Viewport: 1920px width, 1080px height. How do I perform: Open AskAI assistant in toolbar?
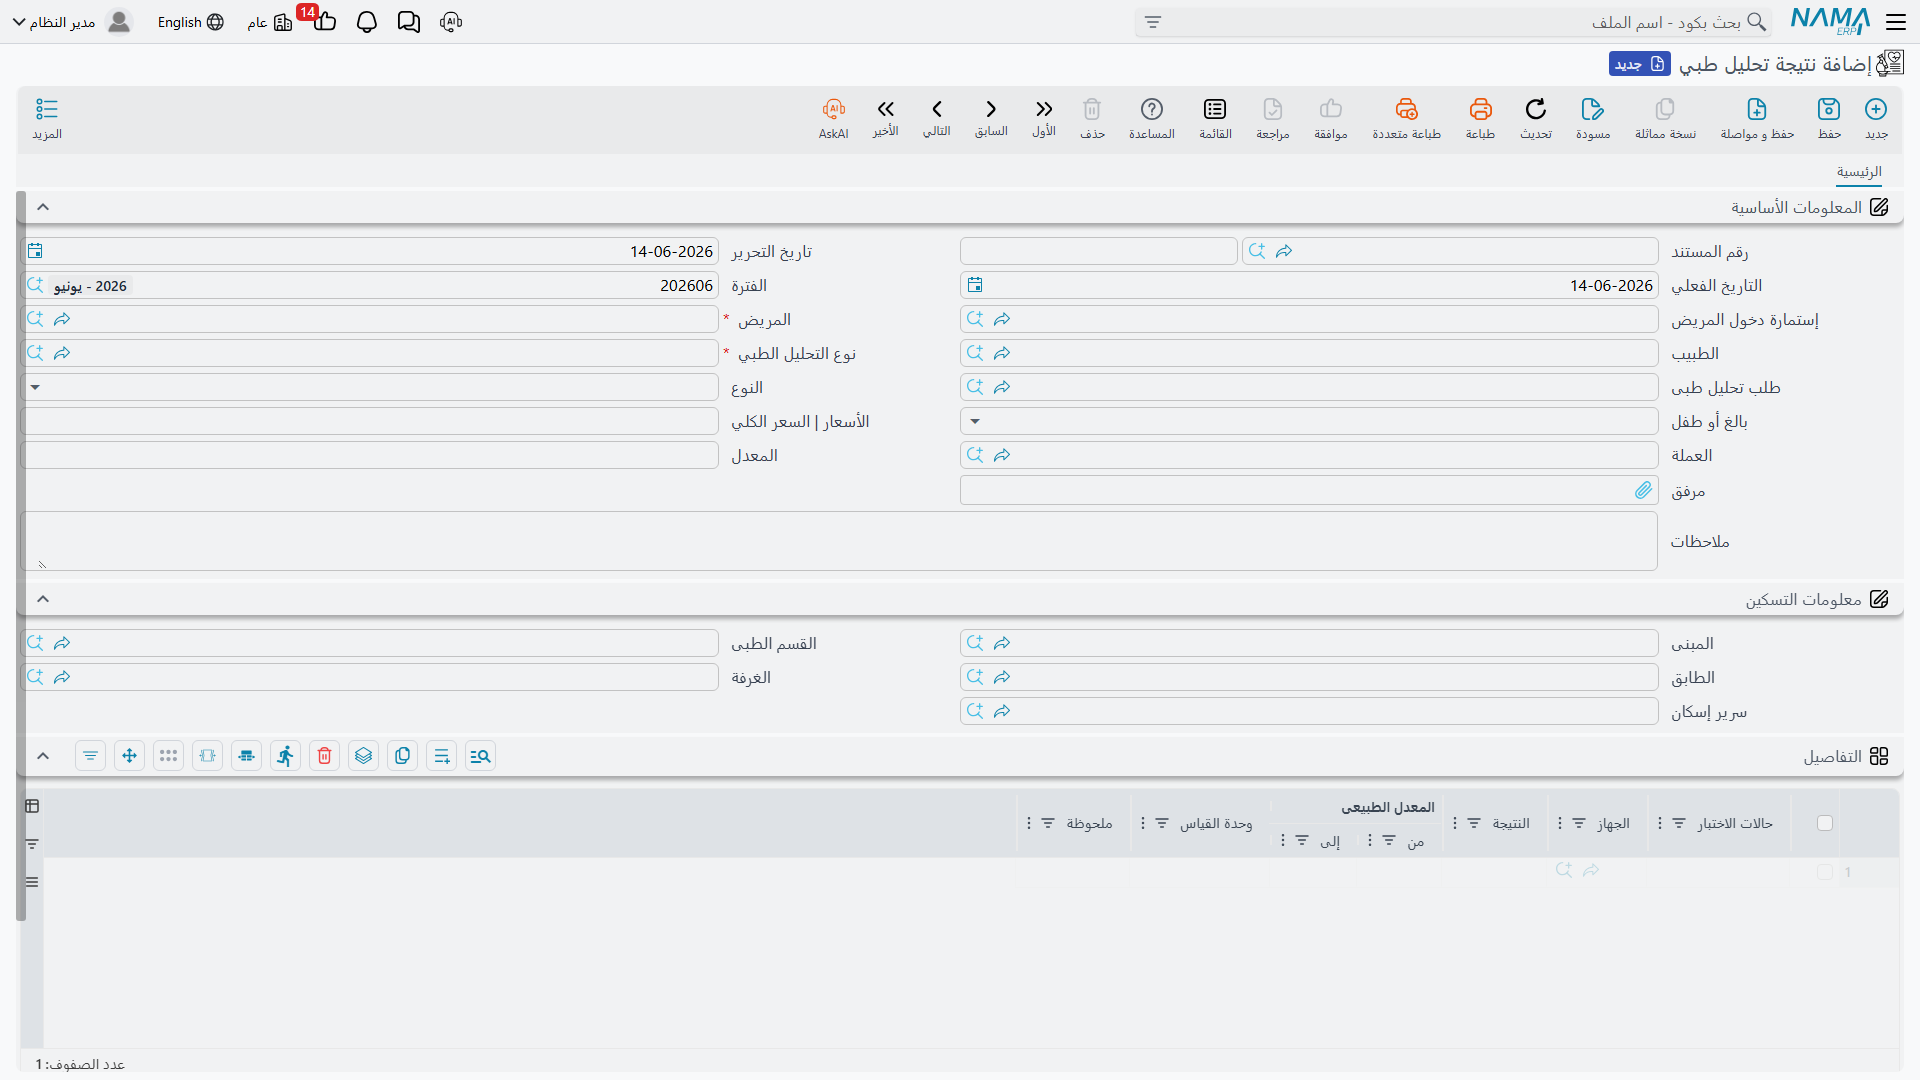click(x=834, y=118)
